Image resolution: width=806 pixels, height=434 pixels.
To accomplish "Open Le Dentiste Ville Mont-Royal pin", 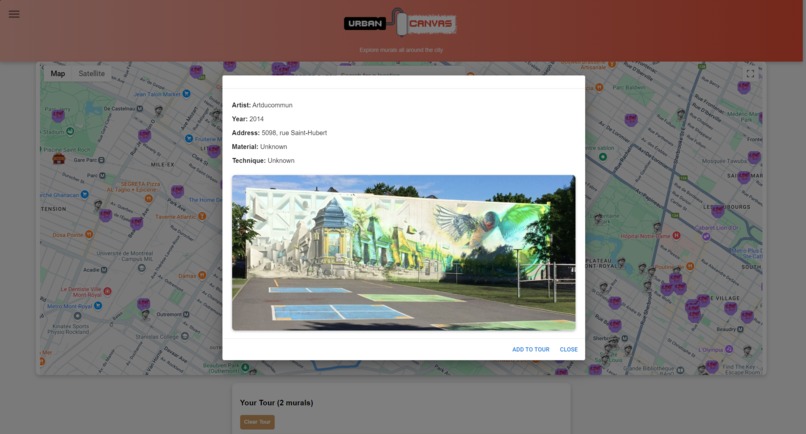I will point(107,291).
